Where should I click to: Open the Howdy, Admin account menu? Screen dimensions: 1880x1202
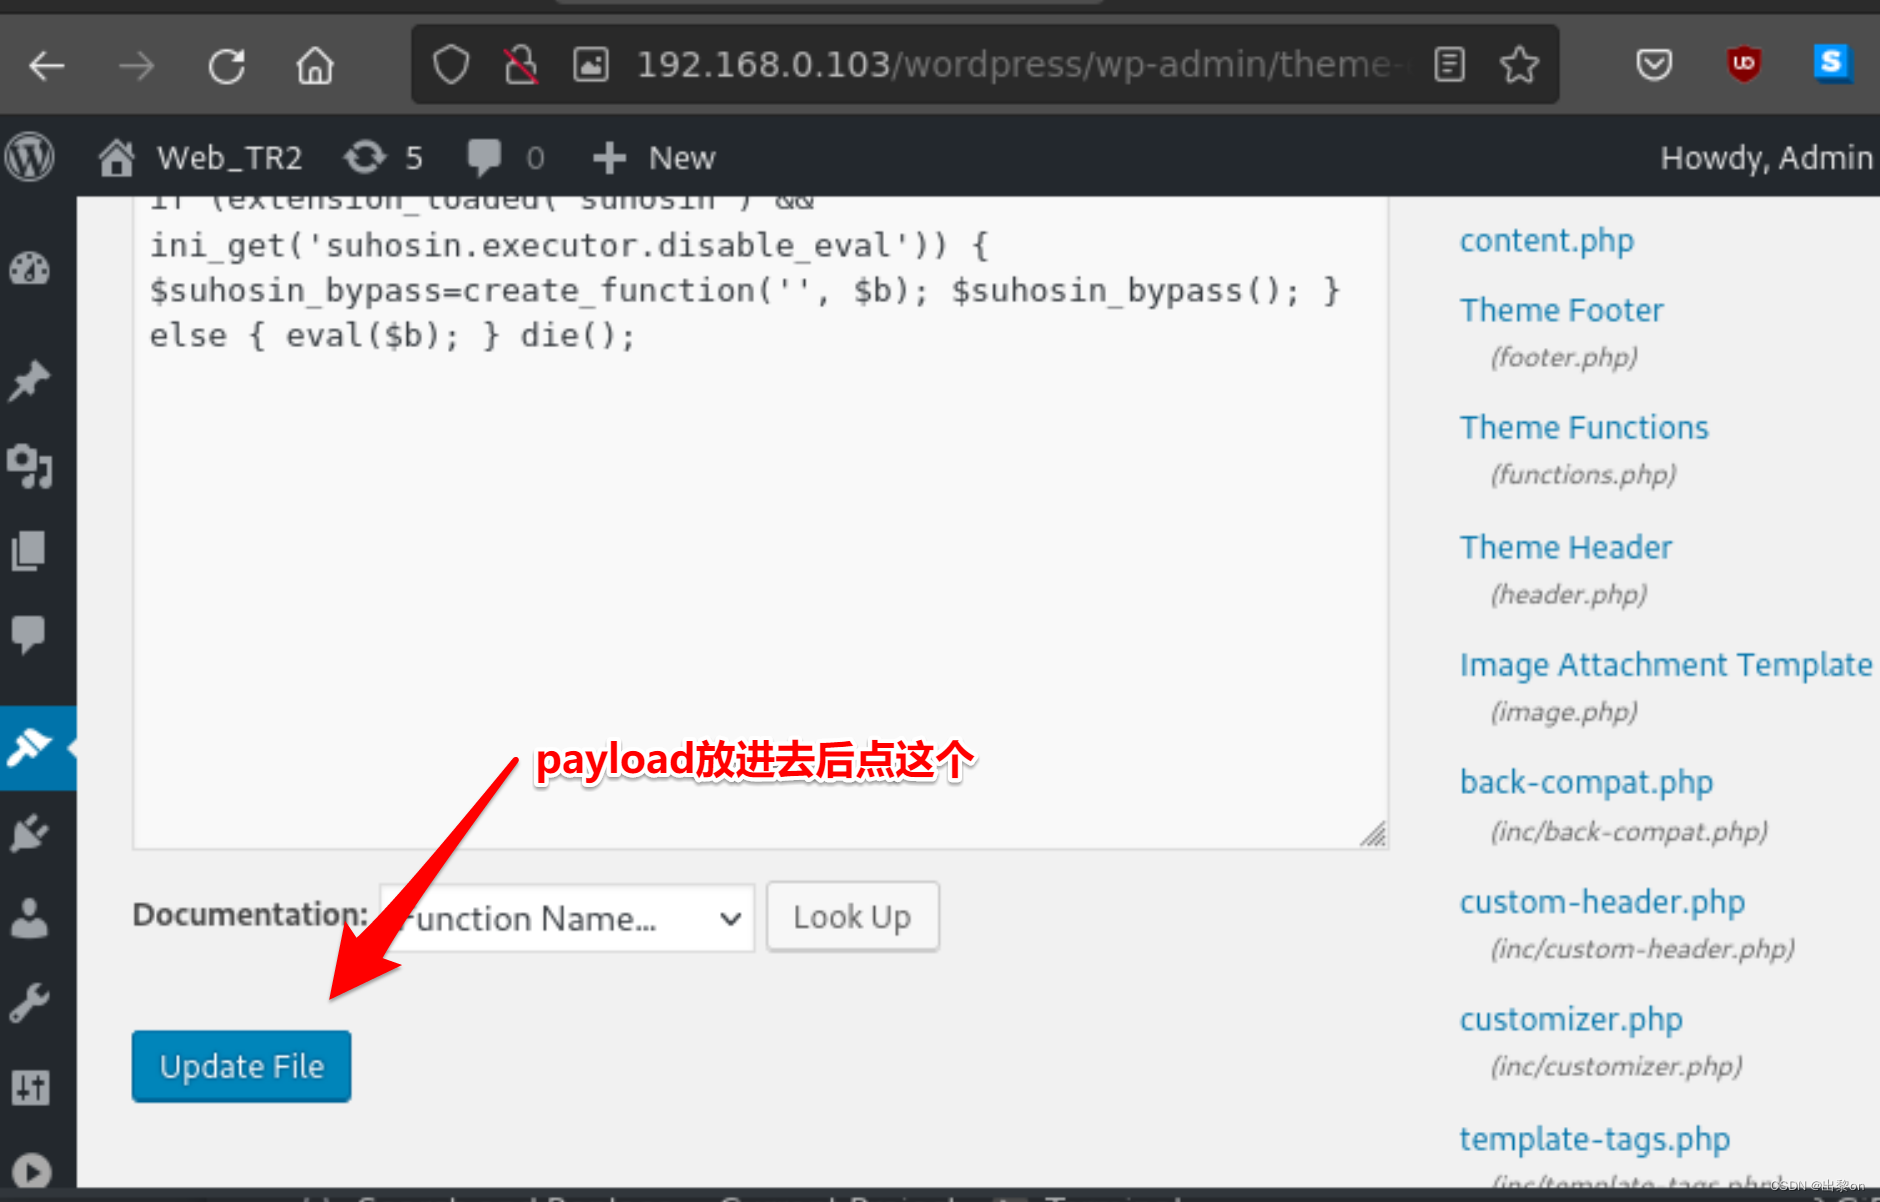pyautogui.click(x=1766, y=157)
